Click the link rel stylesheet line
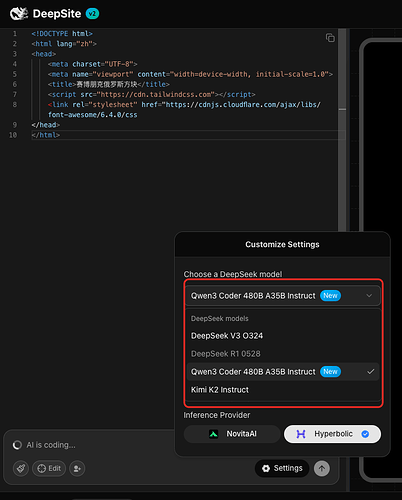This screenshot has height=500, width=402. [184, 105]
